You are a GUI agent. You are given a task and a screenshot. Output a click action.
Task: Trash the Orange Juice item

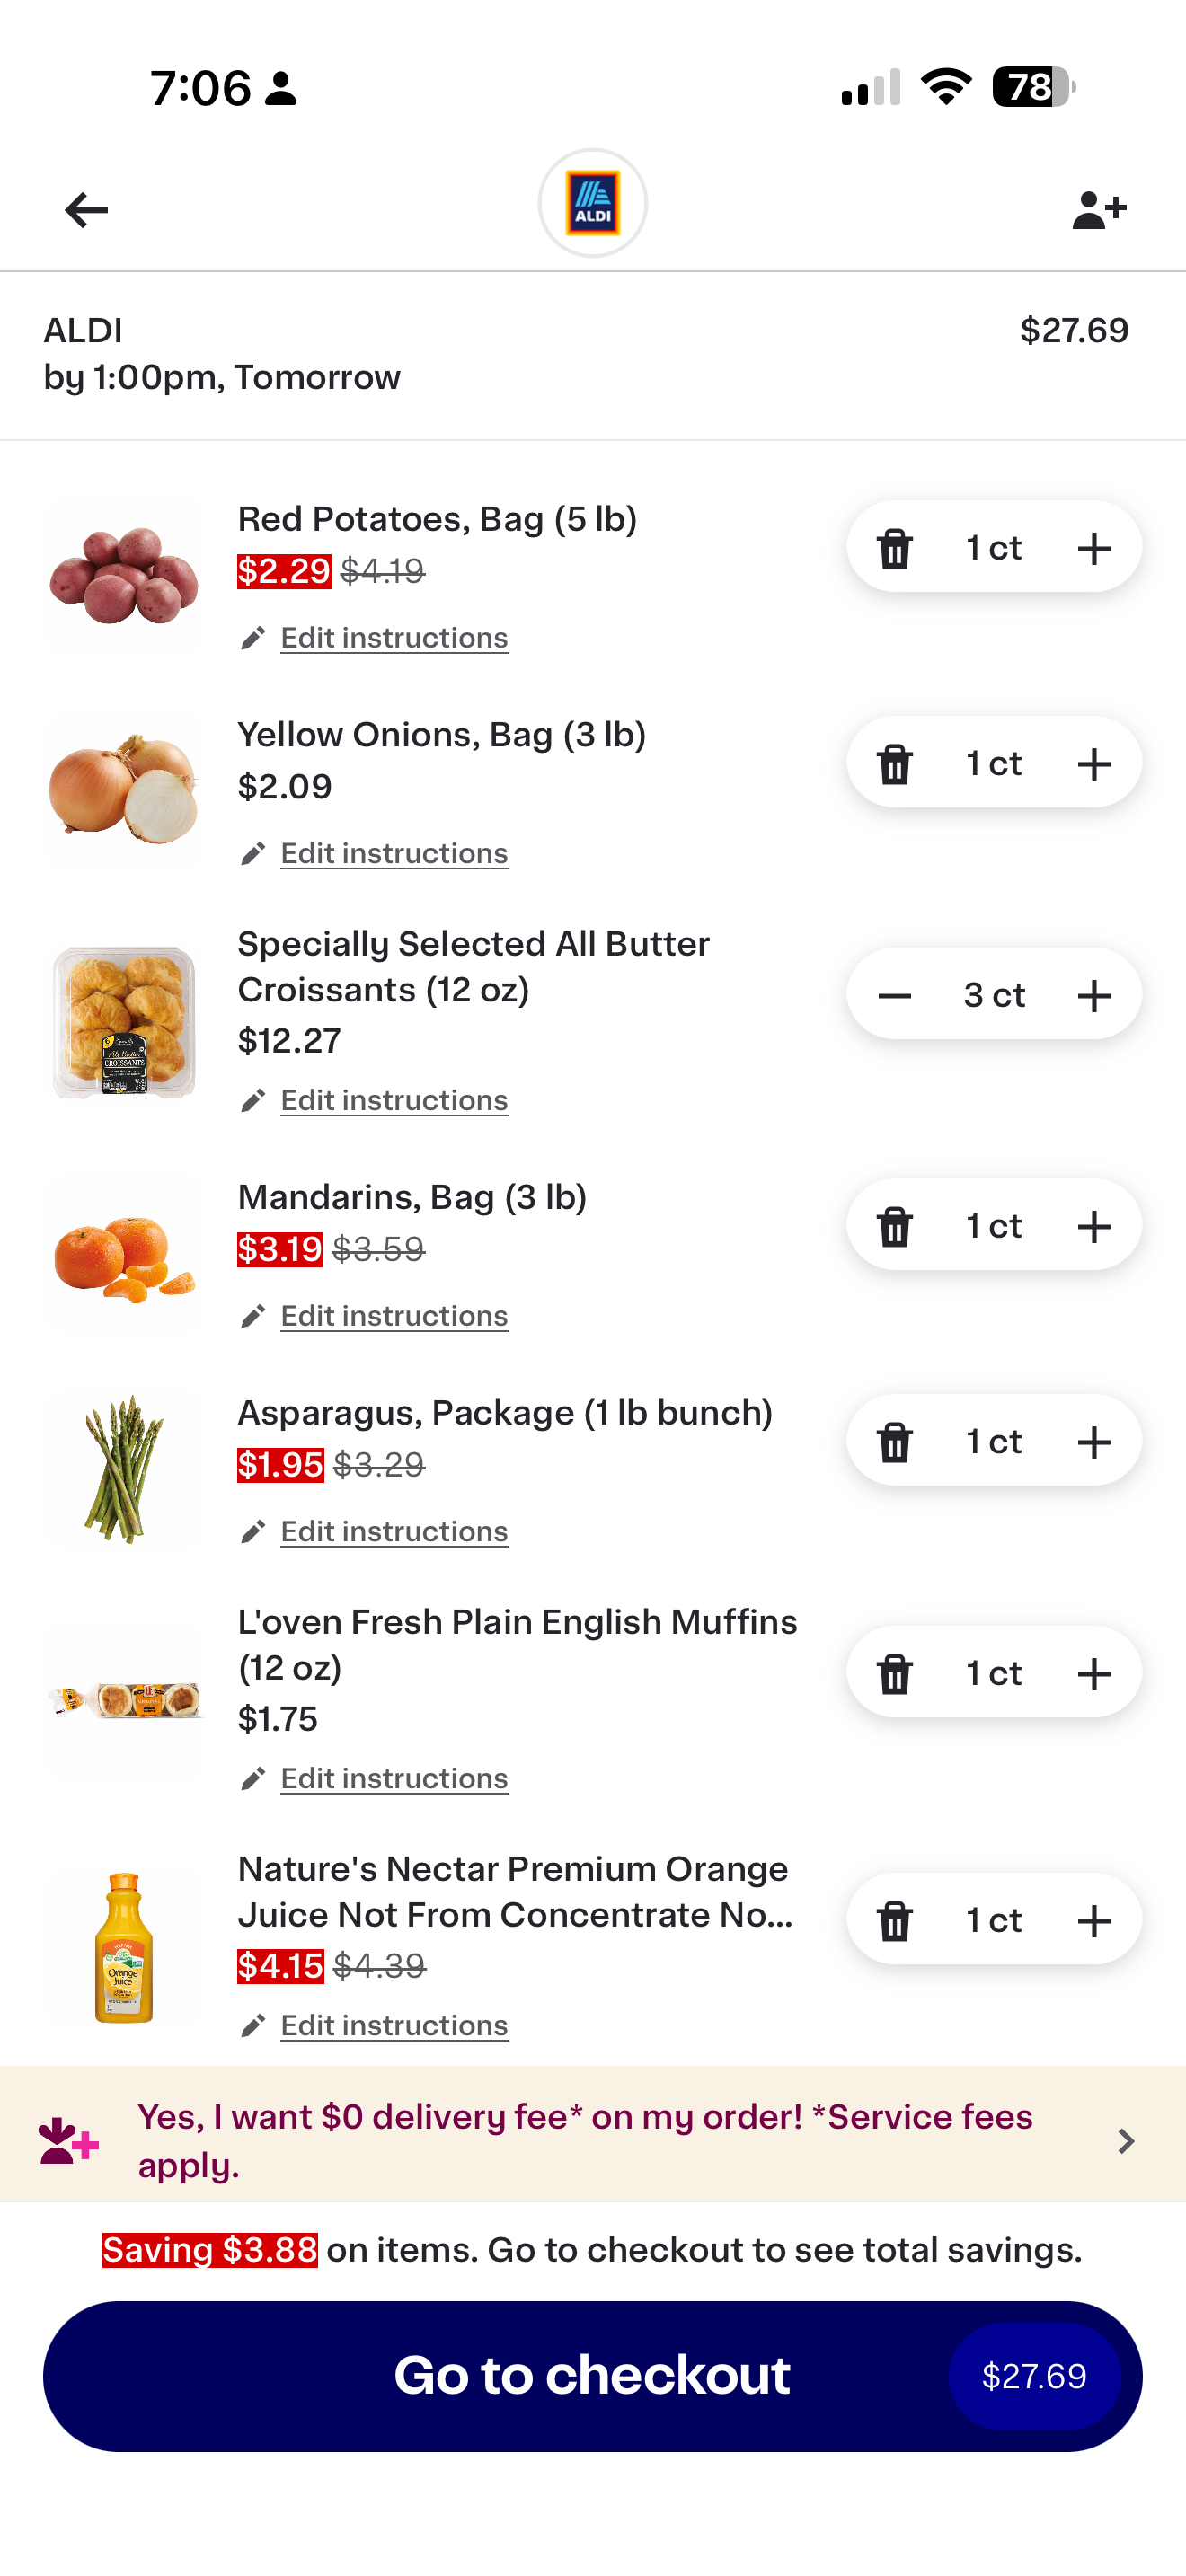coord(894,1920)
